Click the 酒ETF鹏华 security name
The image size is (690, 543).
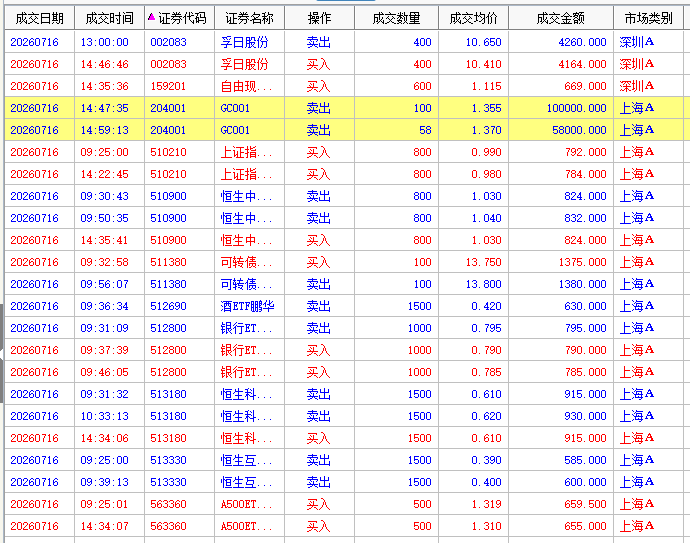click(247, 306)
